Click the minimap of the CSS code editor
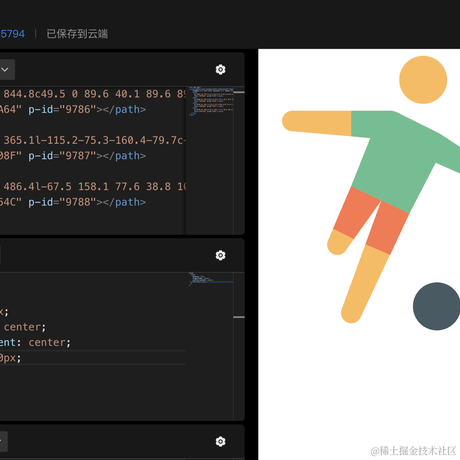 (x=211, y=279)
